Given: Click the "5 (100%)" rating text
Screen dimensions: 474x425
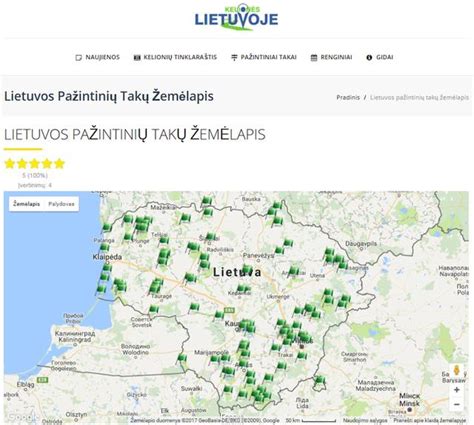Looking at the screenshot, I should [x=35, y=175].
